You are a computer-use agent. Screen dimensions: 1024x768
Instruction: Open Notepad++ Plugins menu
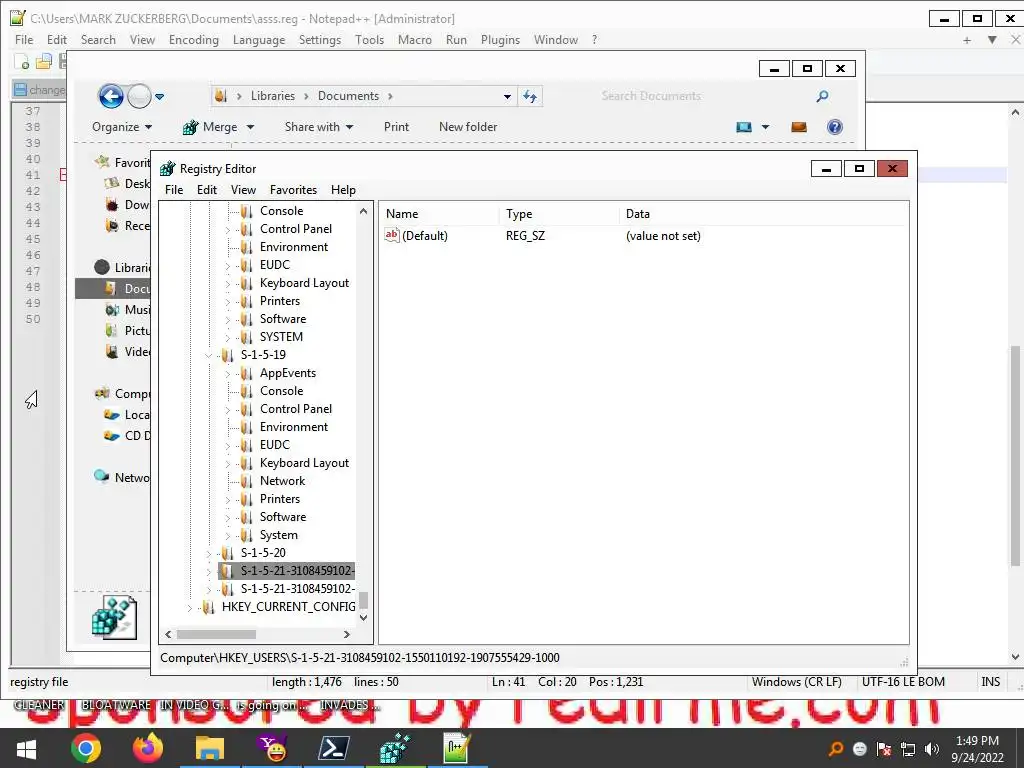coord(500,40)
